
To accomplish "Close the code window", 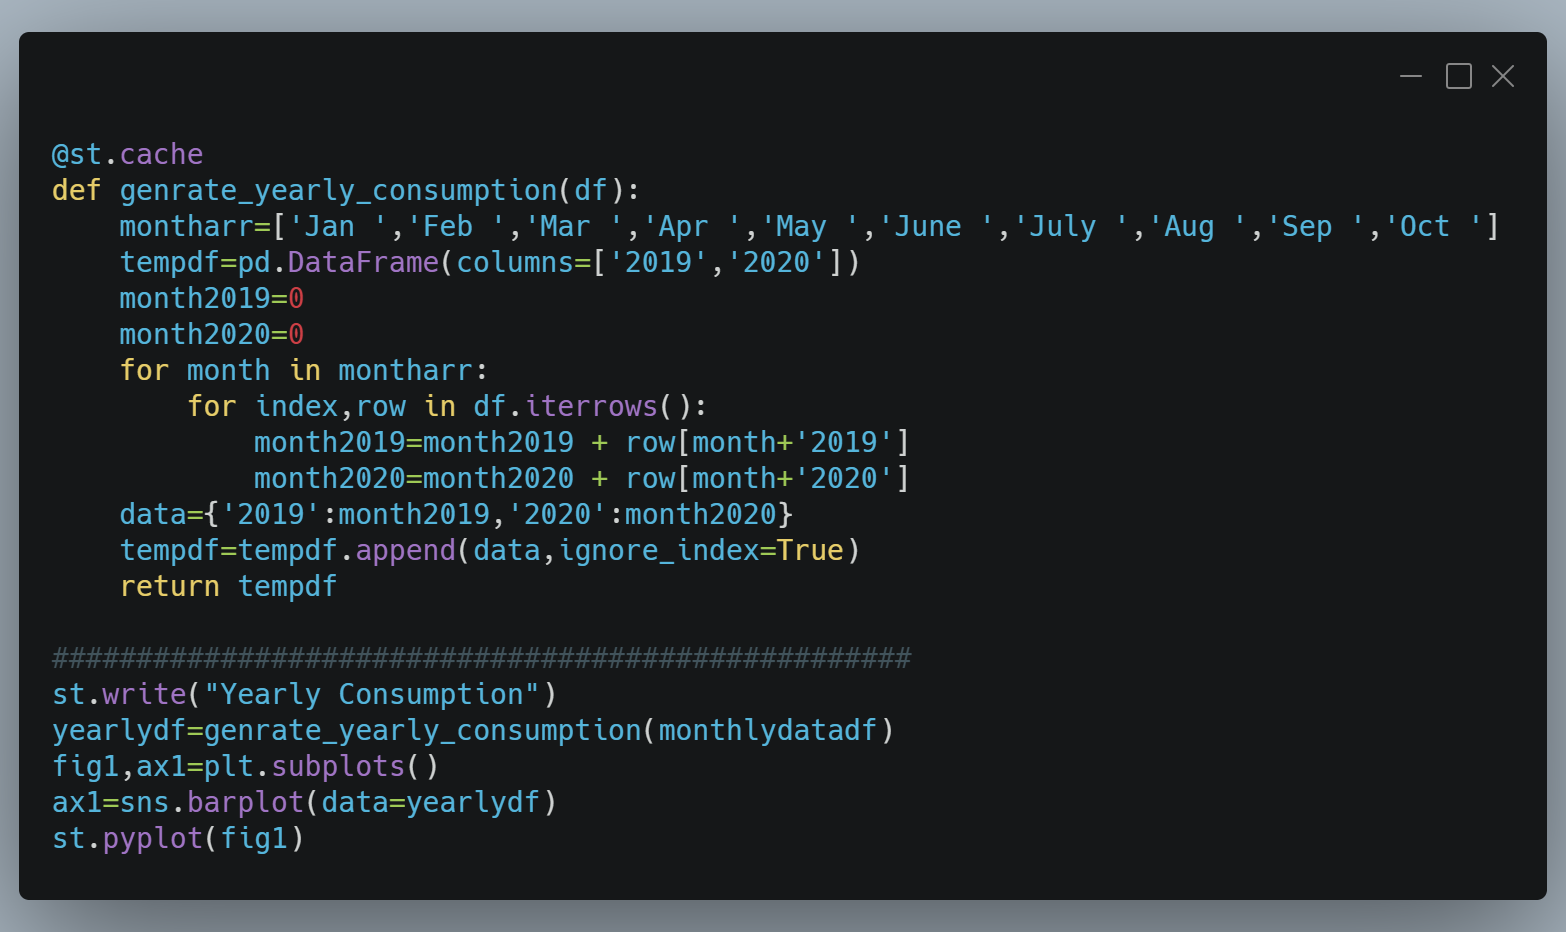I will 1503,76.
